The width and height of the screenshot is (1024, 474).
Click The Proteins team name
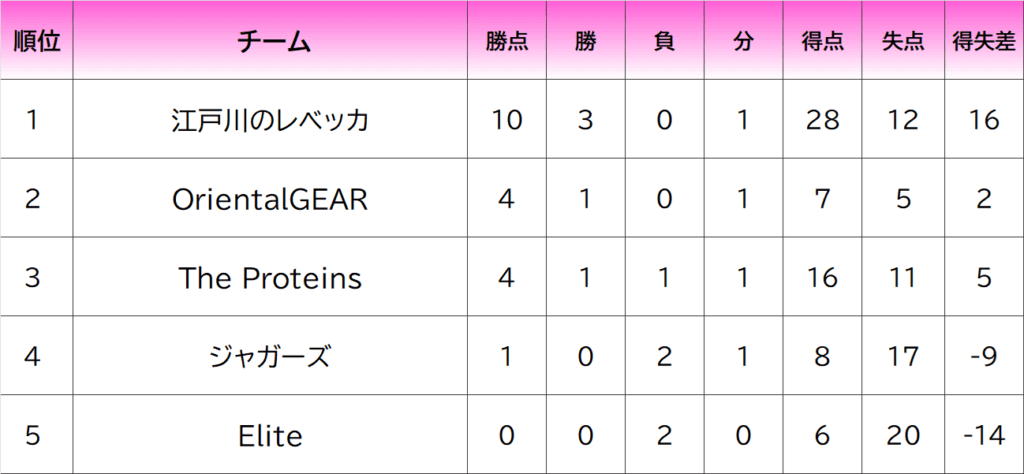[270, 277]
